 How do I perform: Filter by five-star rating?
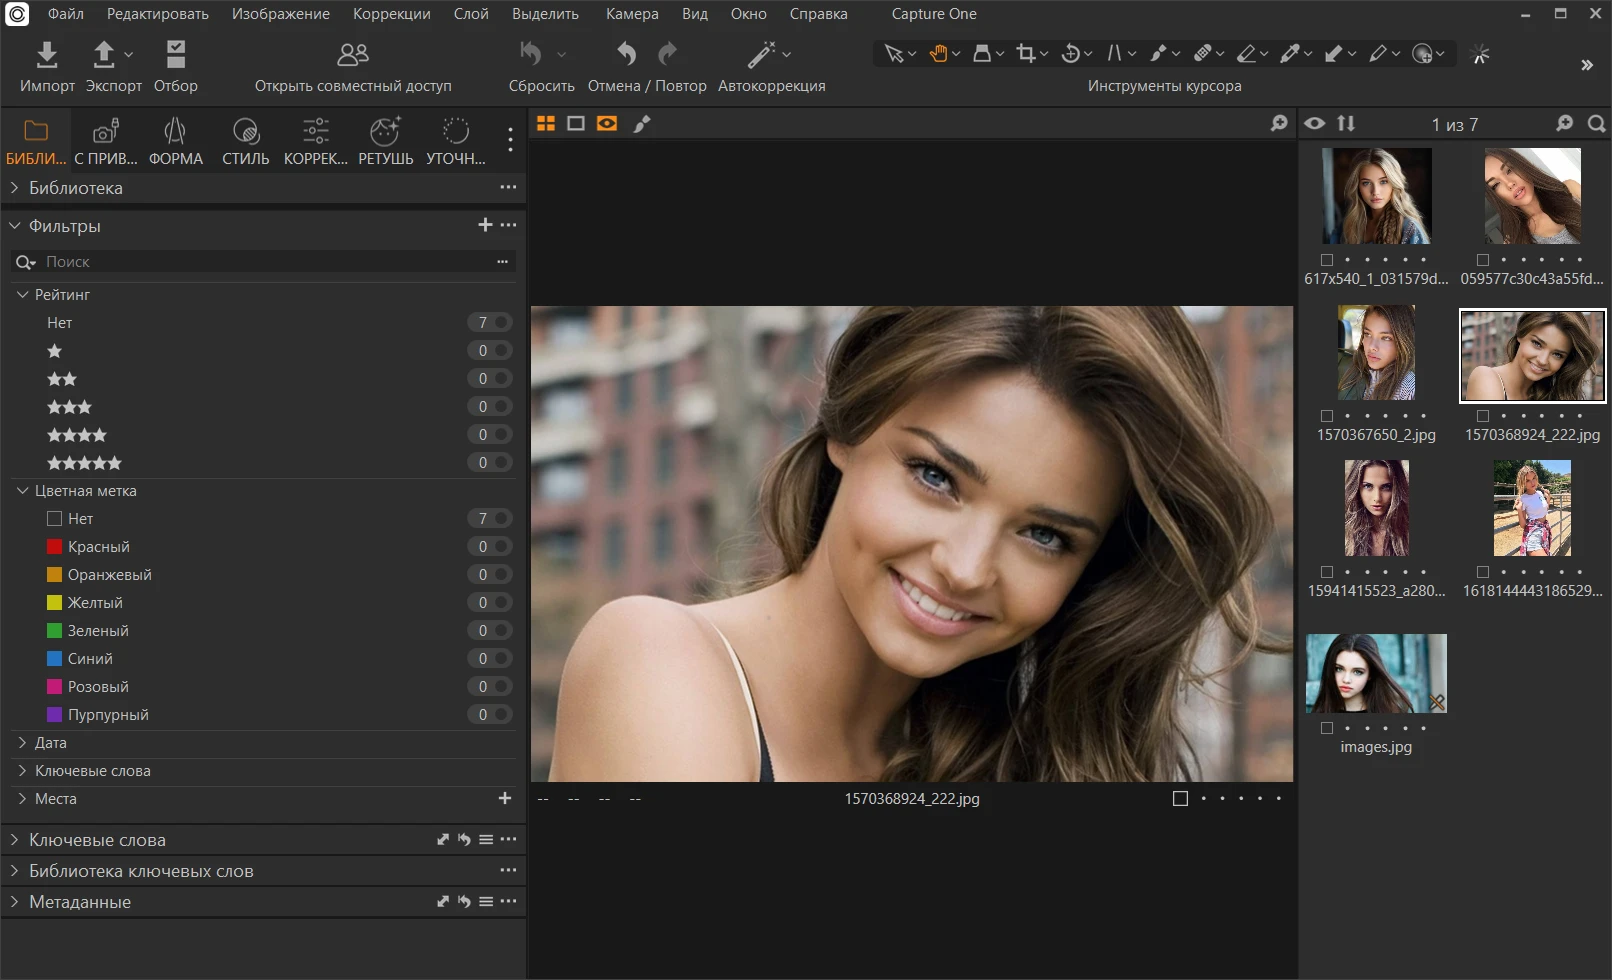(84, 463)
